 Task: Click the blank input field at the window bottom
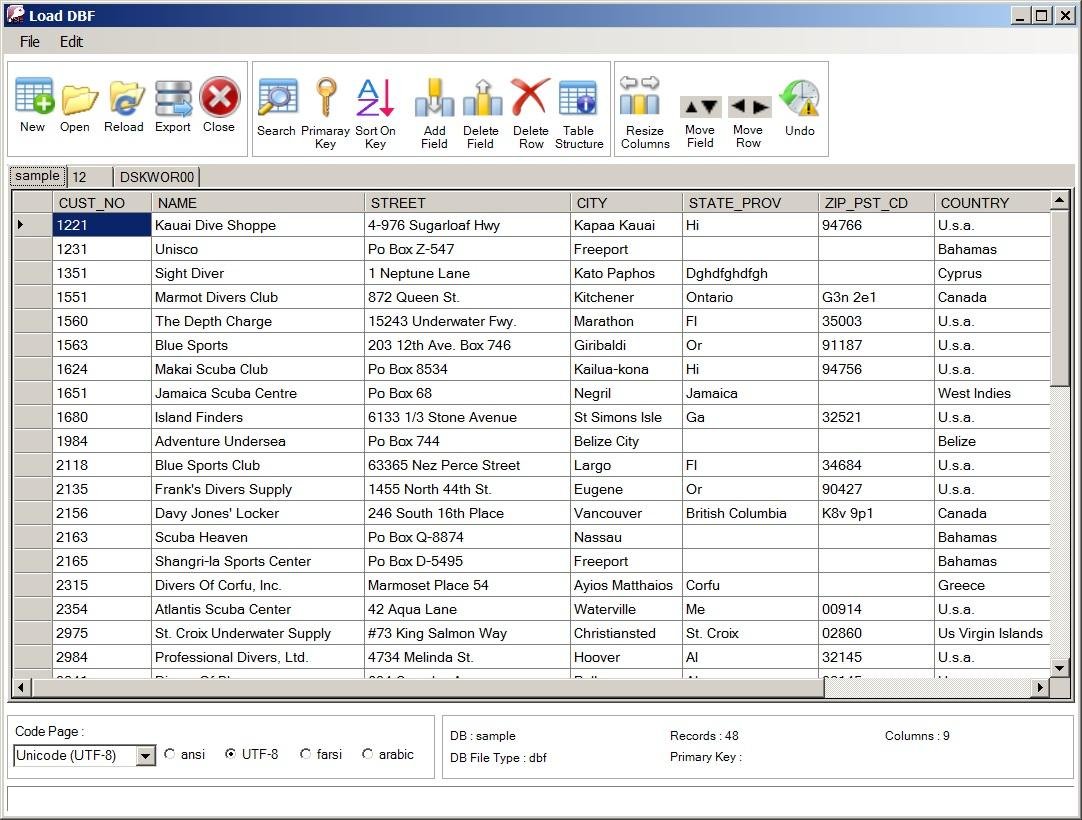(x=540, y=799)
